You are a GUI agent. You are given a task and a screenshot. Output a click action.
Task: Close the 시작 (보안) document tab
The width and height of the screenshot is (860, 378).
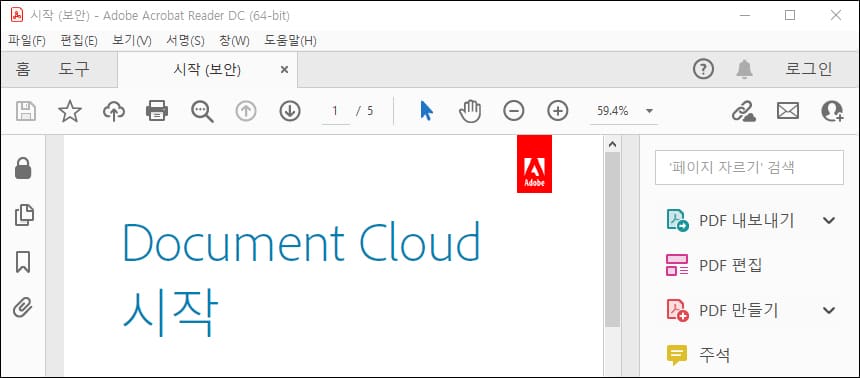(x=284, y=70)
